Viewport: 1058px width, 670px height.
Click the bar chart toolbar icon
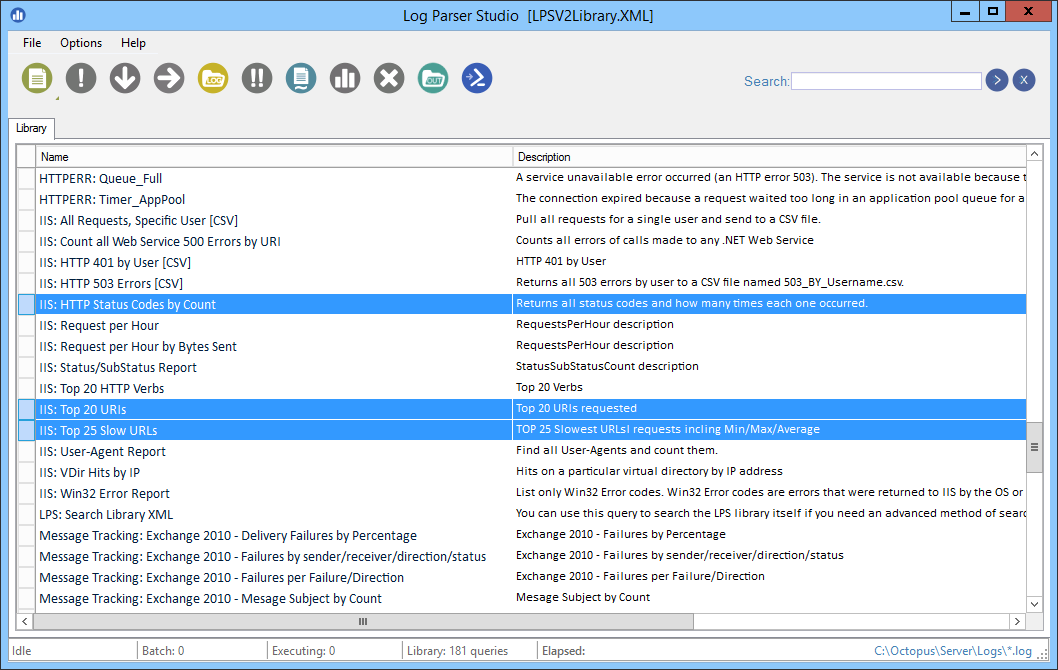click(345, 78)
